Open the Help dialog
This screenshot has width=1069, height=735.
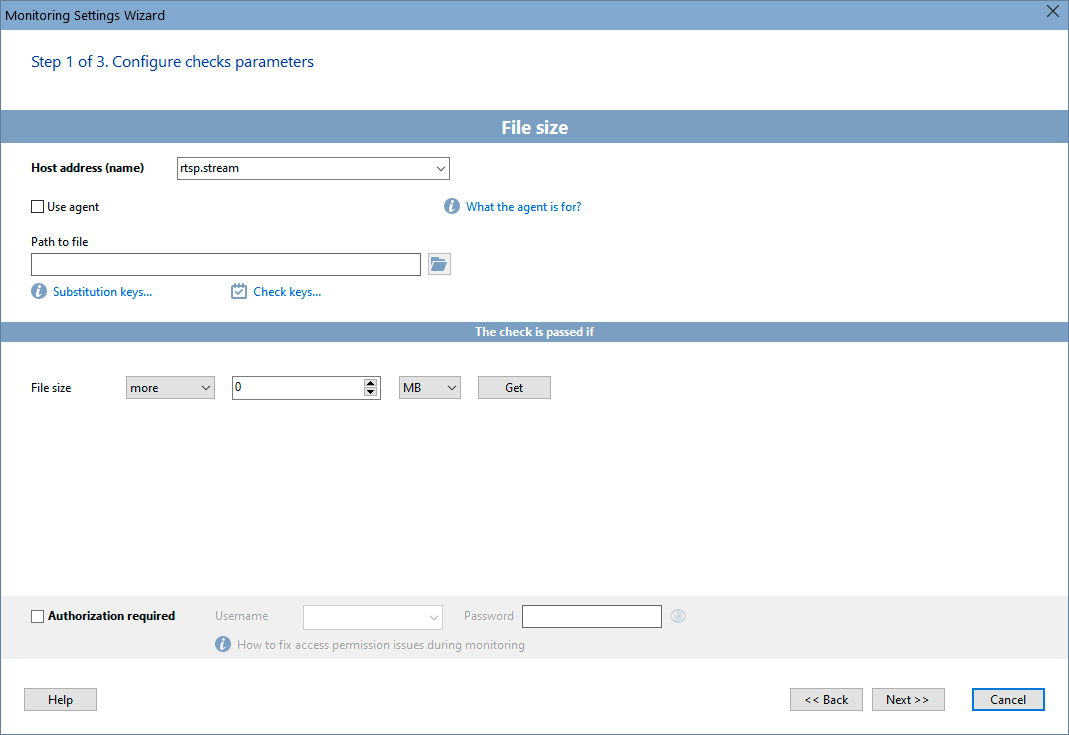(60, 699)
